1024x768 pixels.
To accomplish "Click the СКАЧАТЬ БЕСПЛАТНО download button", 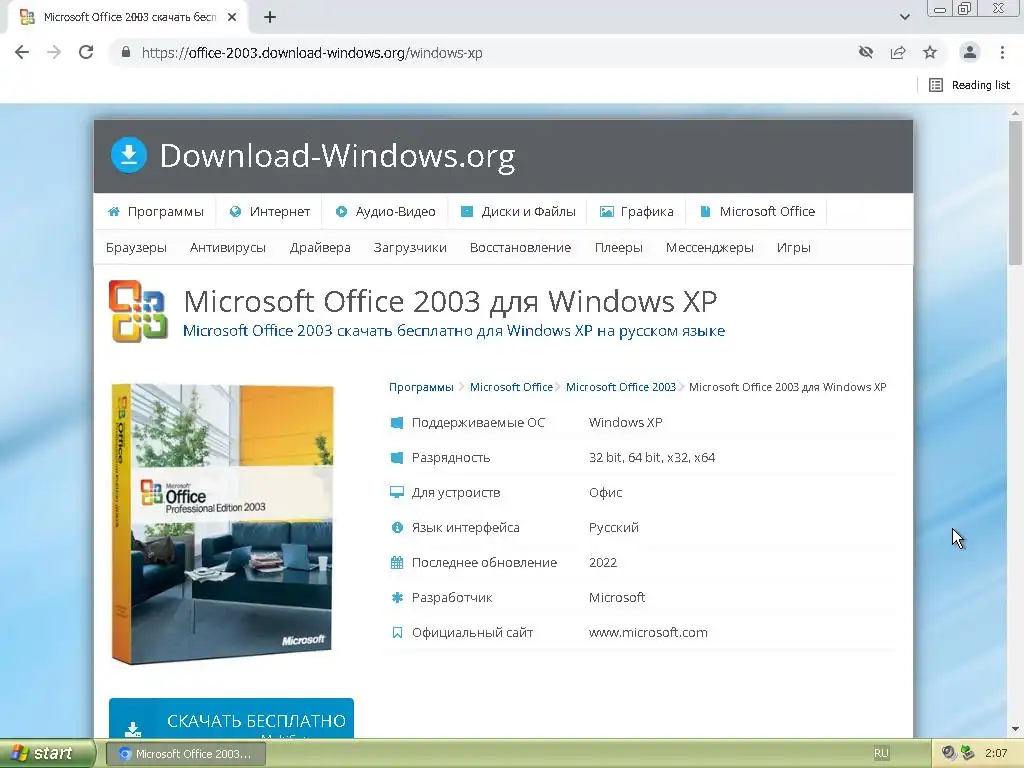I will [x=231, y=718].
